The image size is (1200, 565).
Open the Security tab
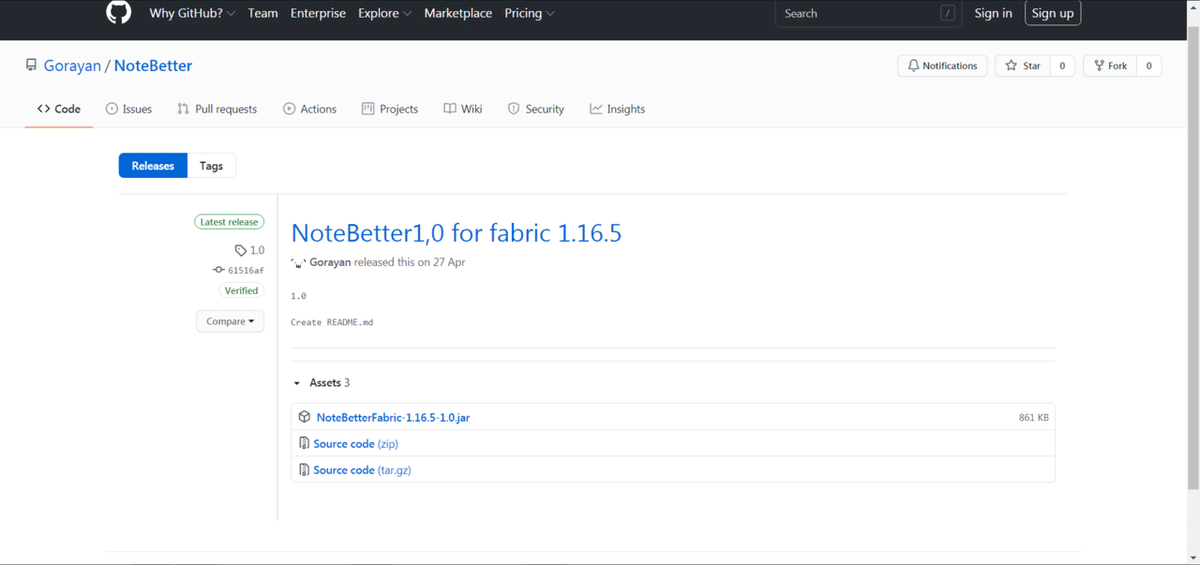pyautogui.click(x=536, y=109)
